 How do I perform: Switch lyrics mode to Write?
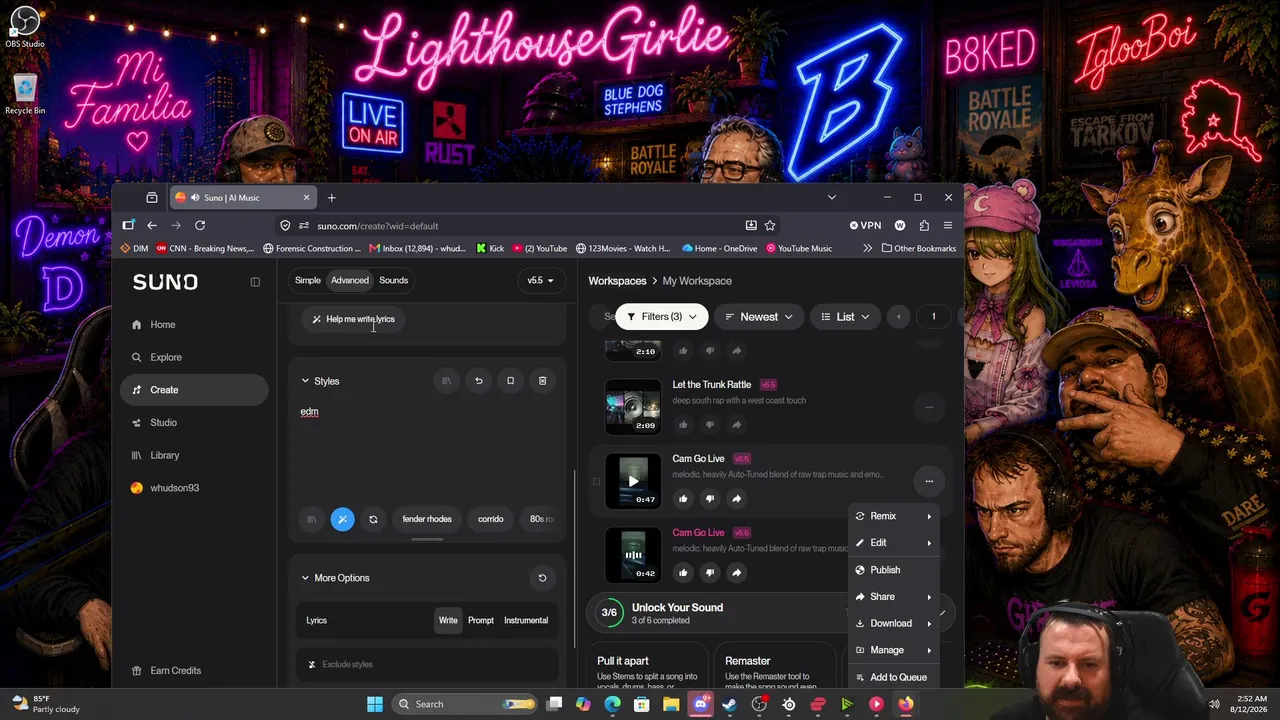click(x=448, y=620)
